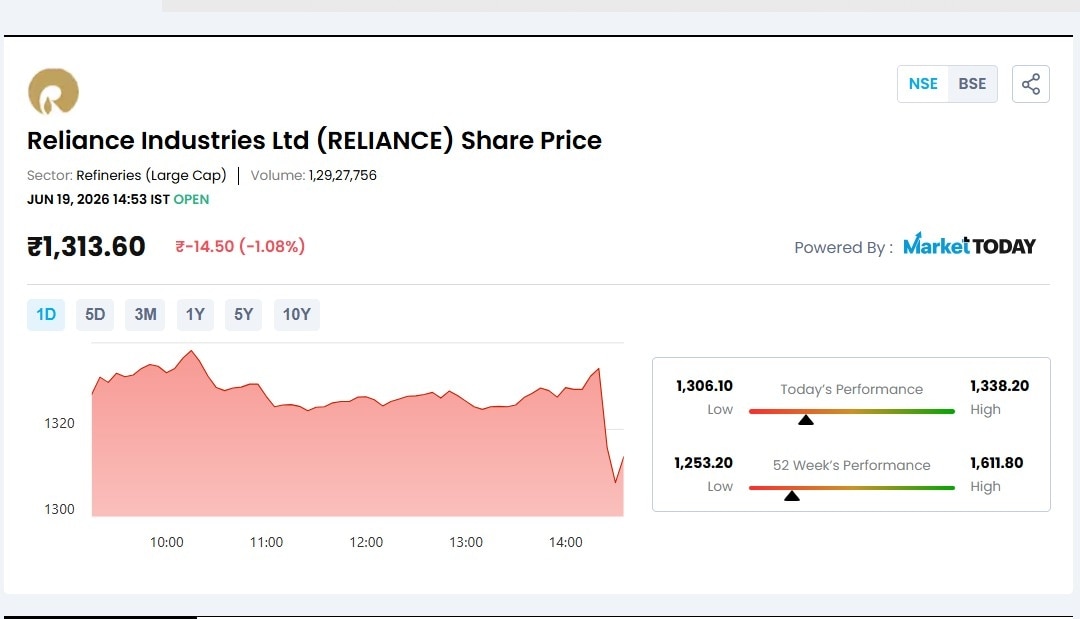The height and width of the screenshot is (619, 1080).
Task: Click the 11:00 x-axis label
Action: 267,543
